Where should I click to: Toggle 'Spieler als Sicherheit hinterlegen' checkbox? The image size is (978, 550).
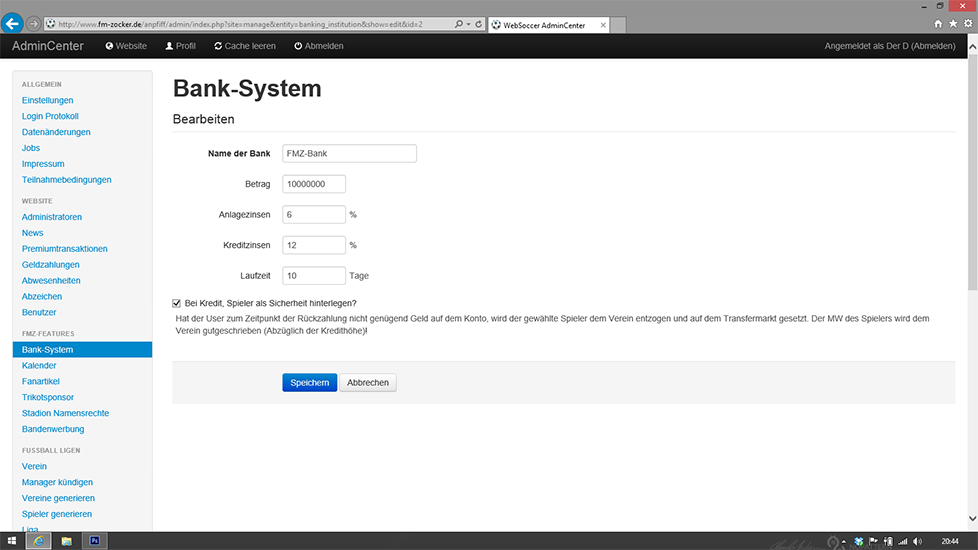[x=177, y=303]
